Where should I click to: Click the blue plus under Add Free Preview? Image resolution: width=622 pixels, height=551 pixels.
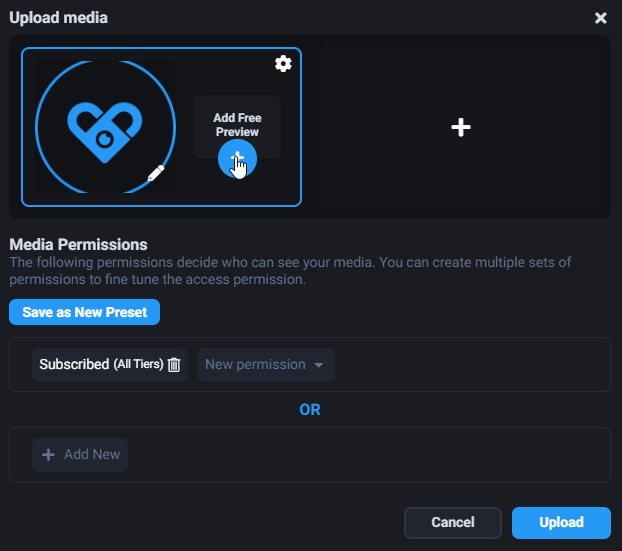[x=237, y=158]
